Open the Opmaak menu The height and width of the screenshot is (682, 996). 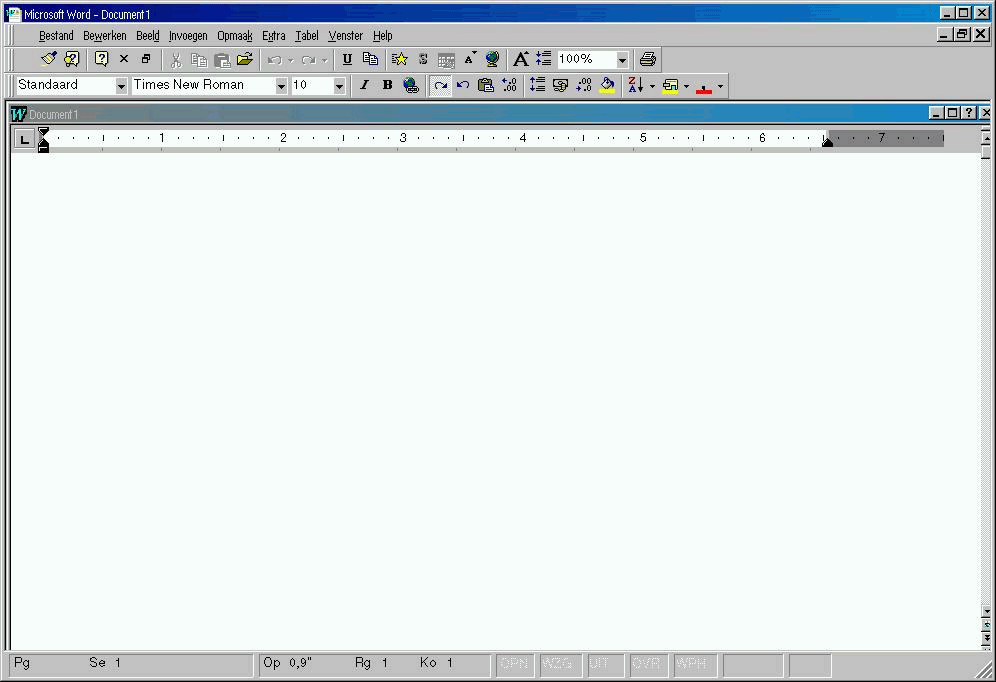pyautogui.click(x=234, y=36)
